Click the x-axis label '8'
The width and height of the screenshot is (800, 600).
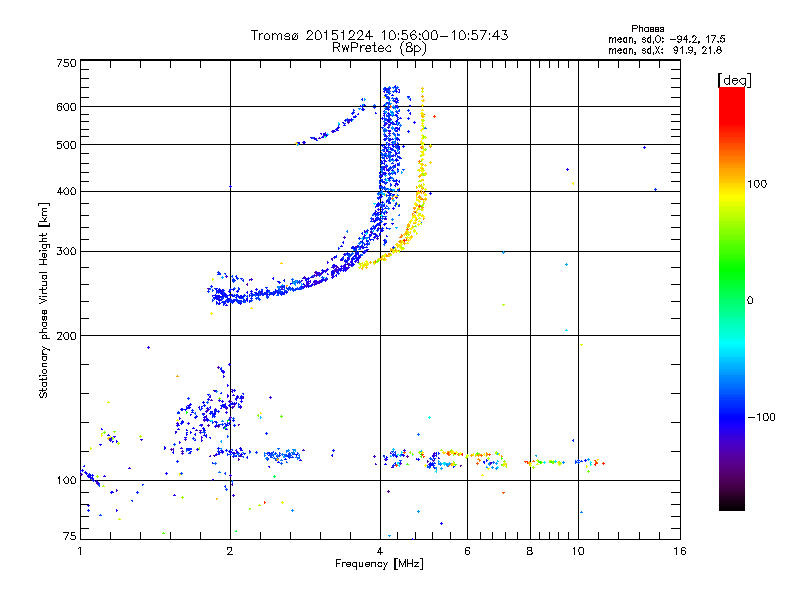pos(530,551)
